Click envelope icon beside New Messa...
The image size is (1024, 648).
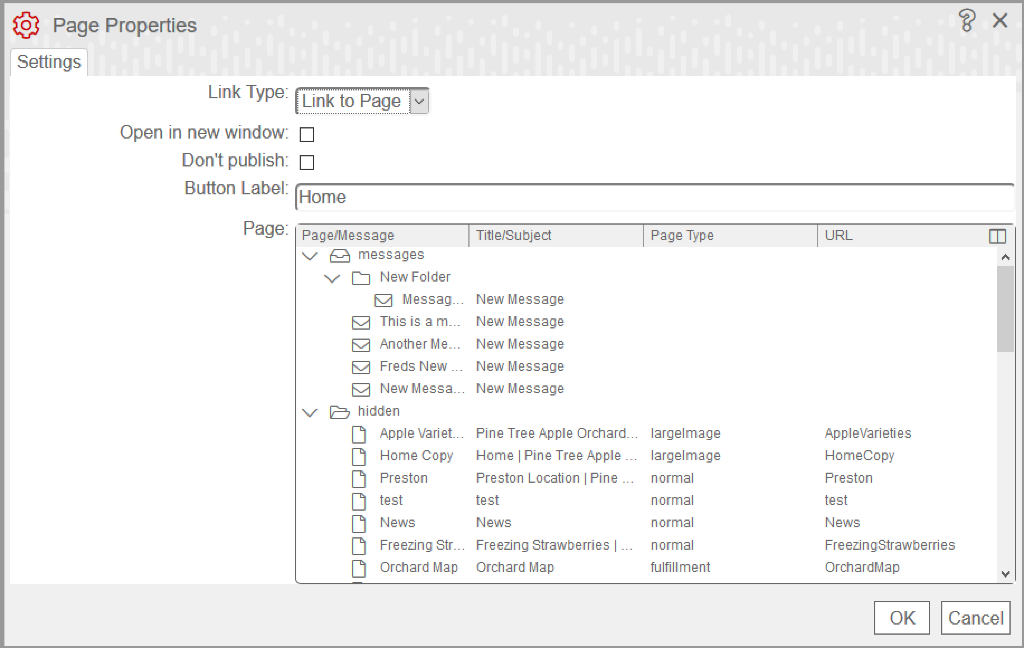tap(361, 390)
